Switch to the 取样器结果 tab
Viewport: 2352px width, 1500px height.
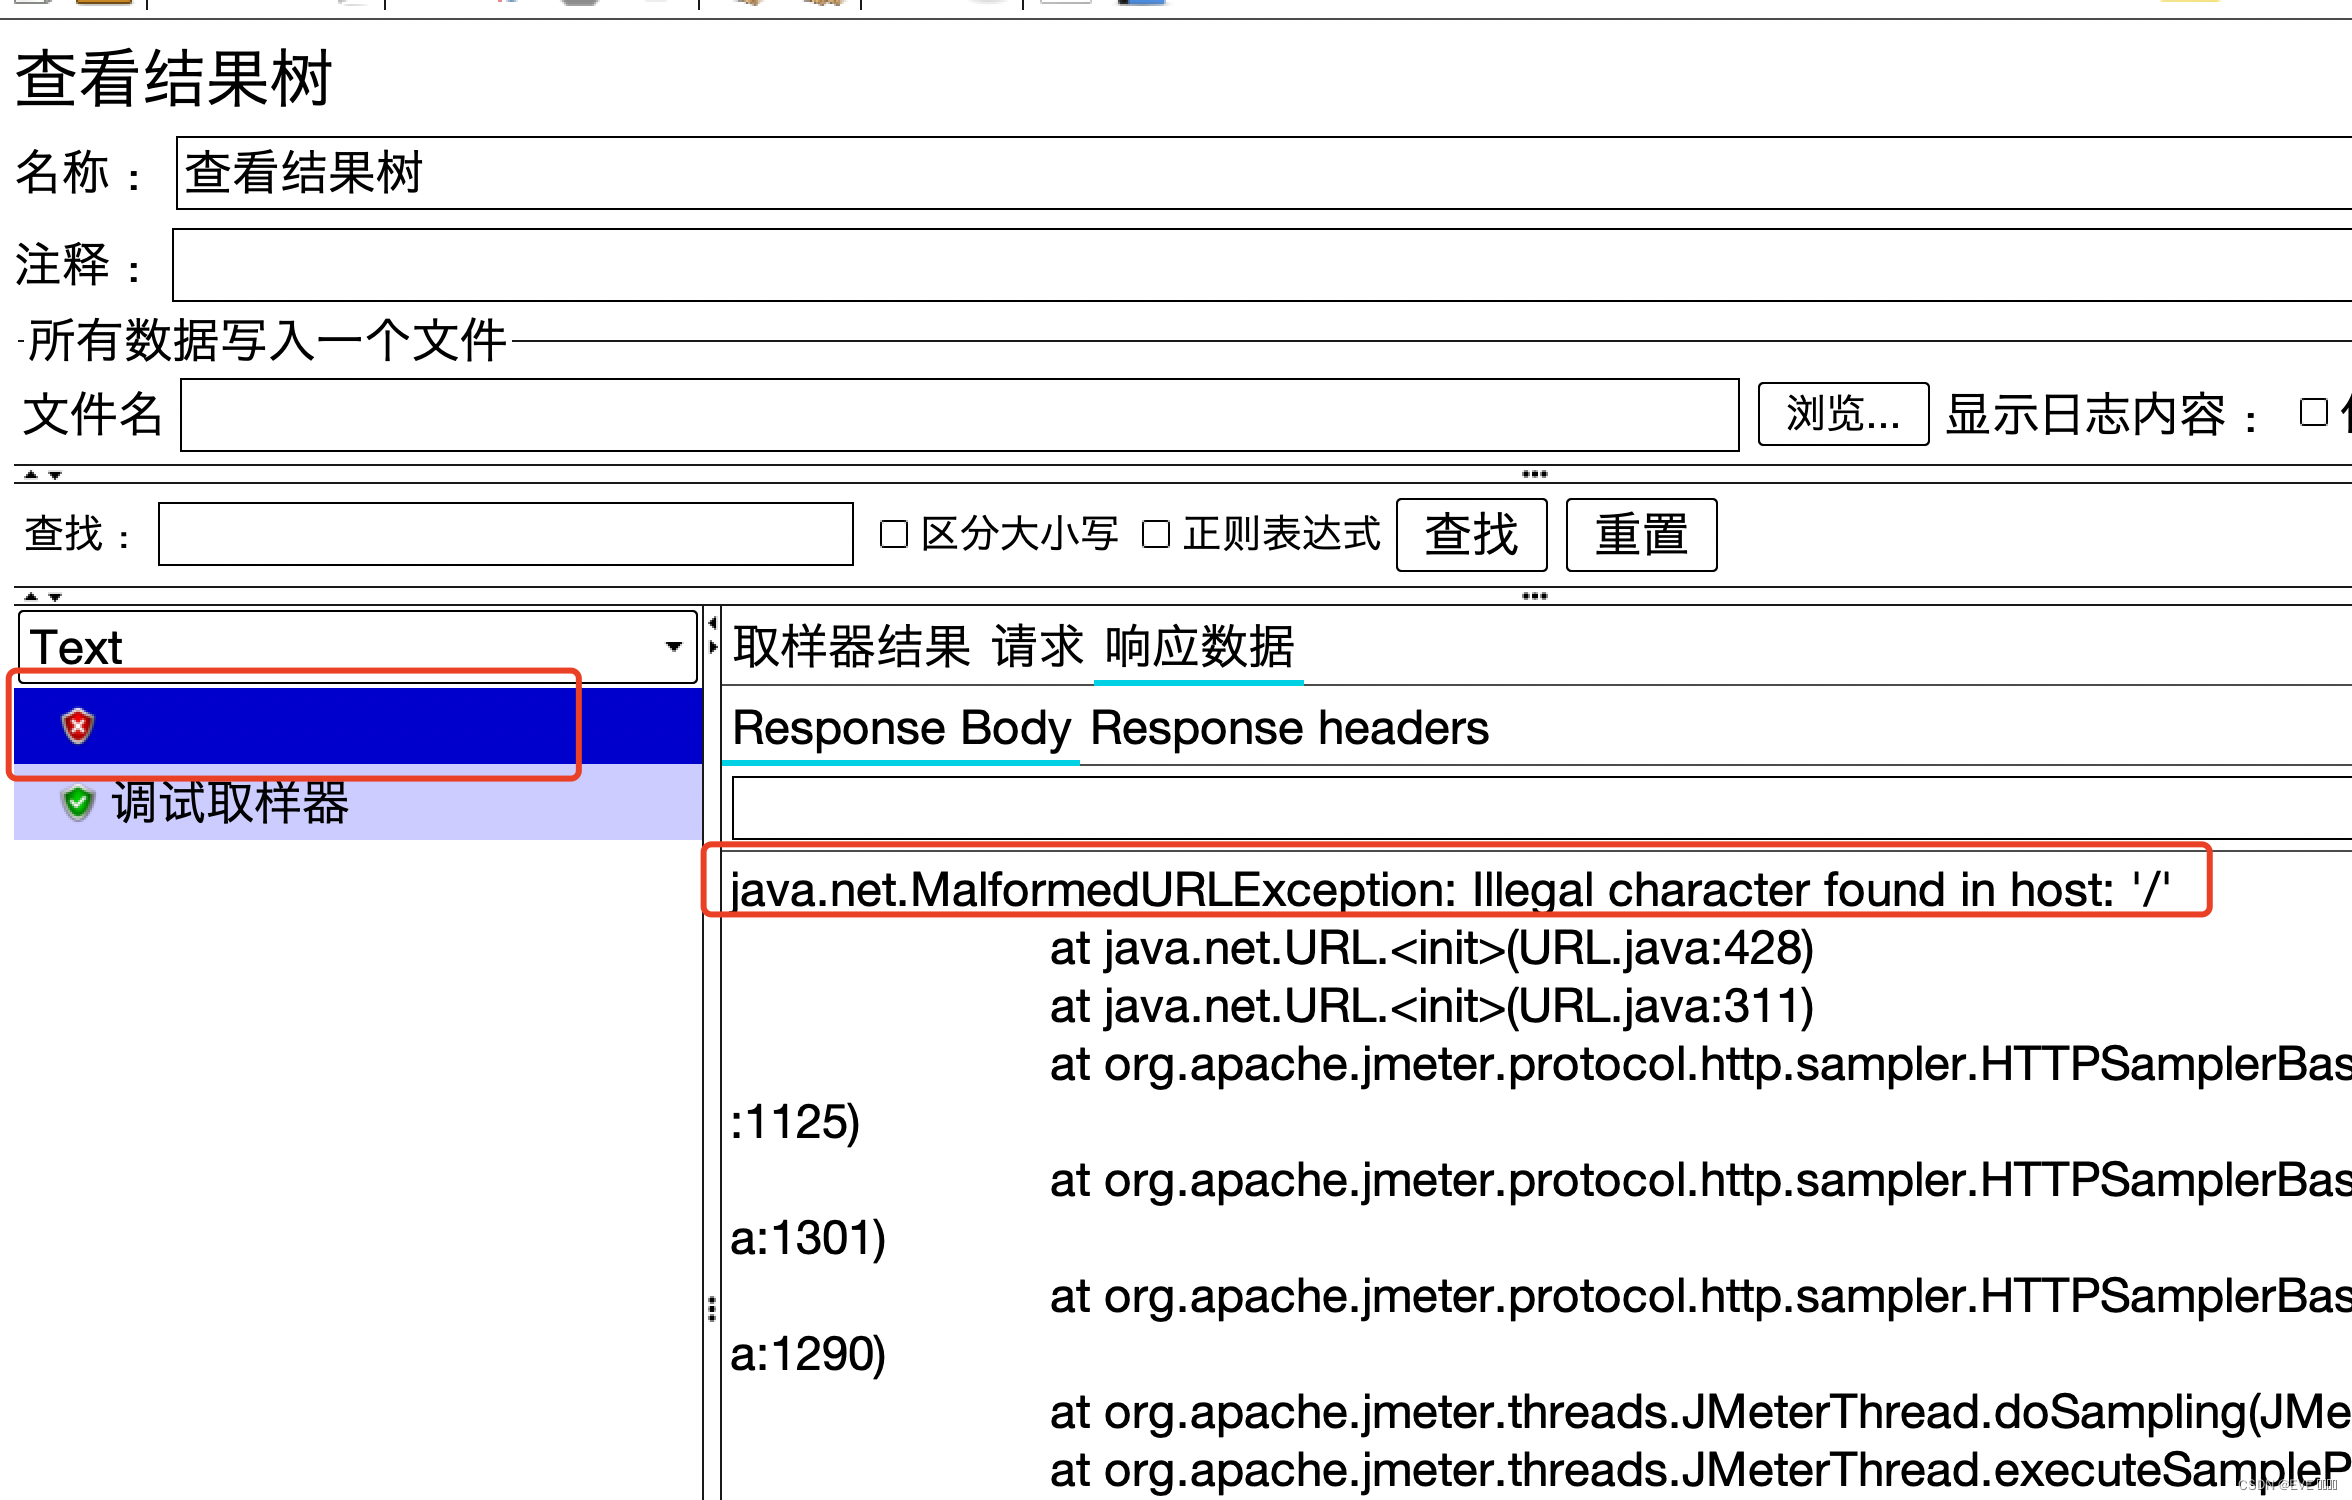(x=851, y=646)
